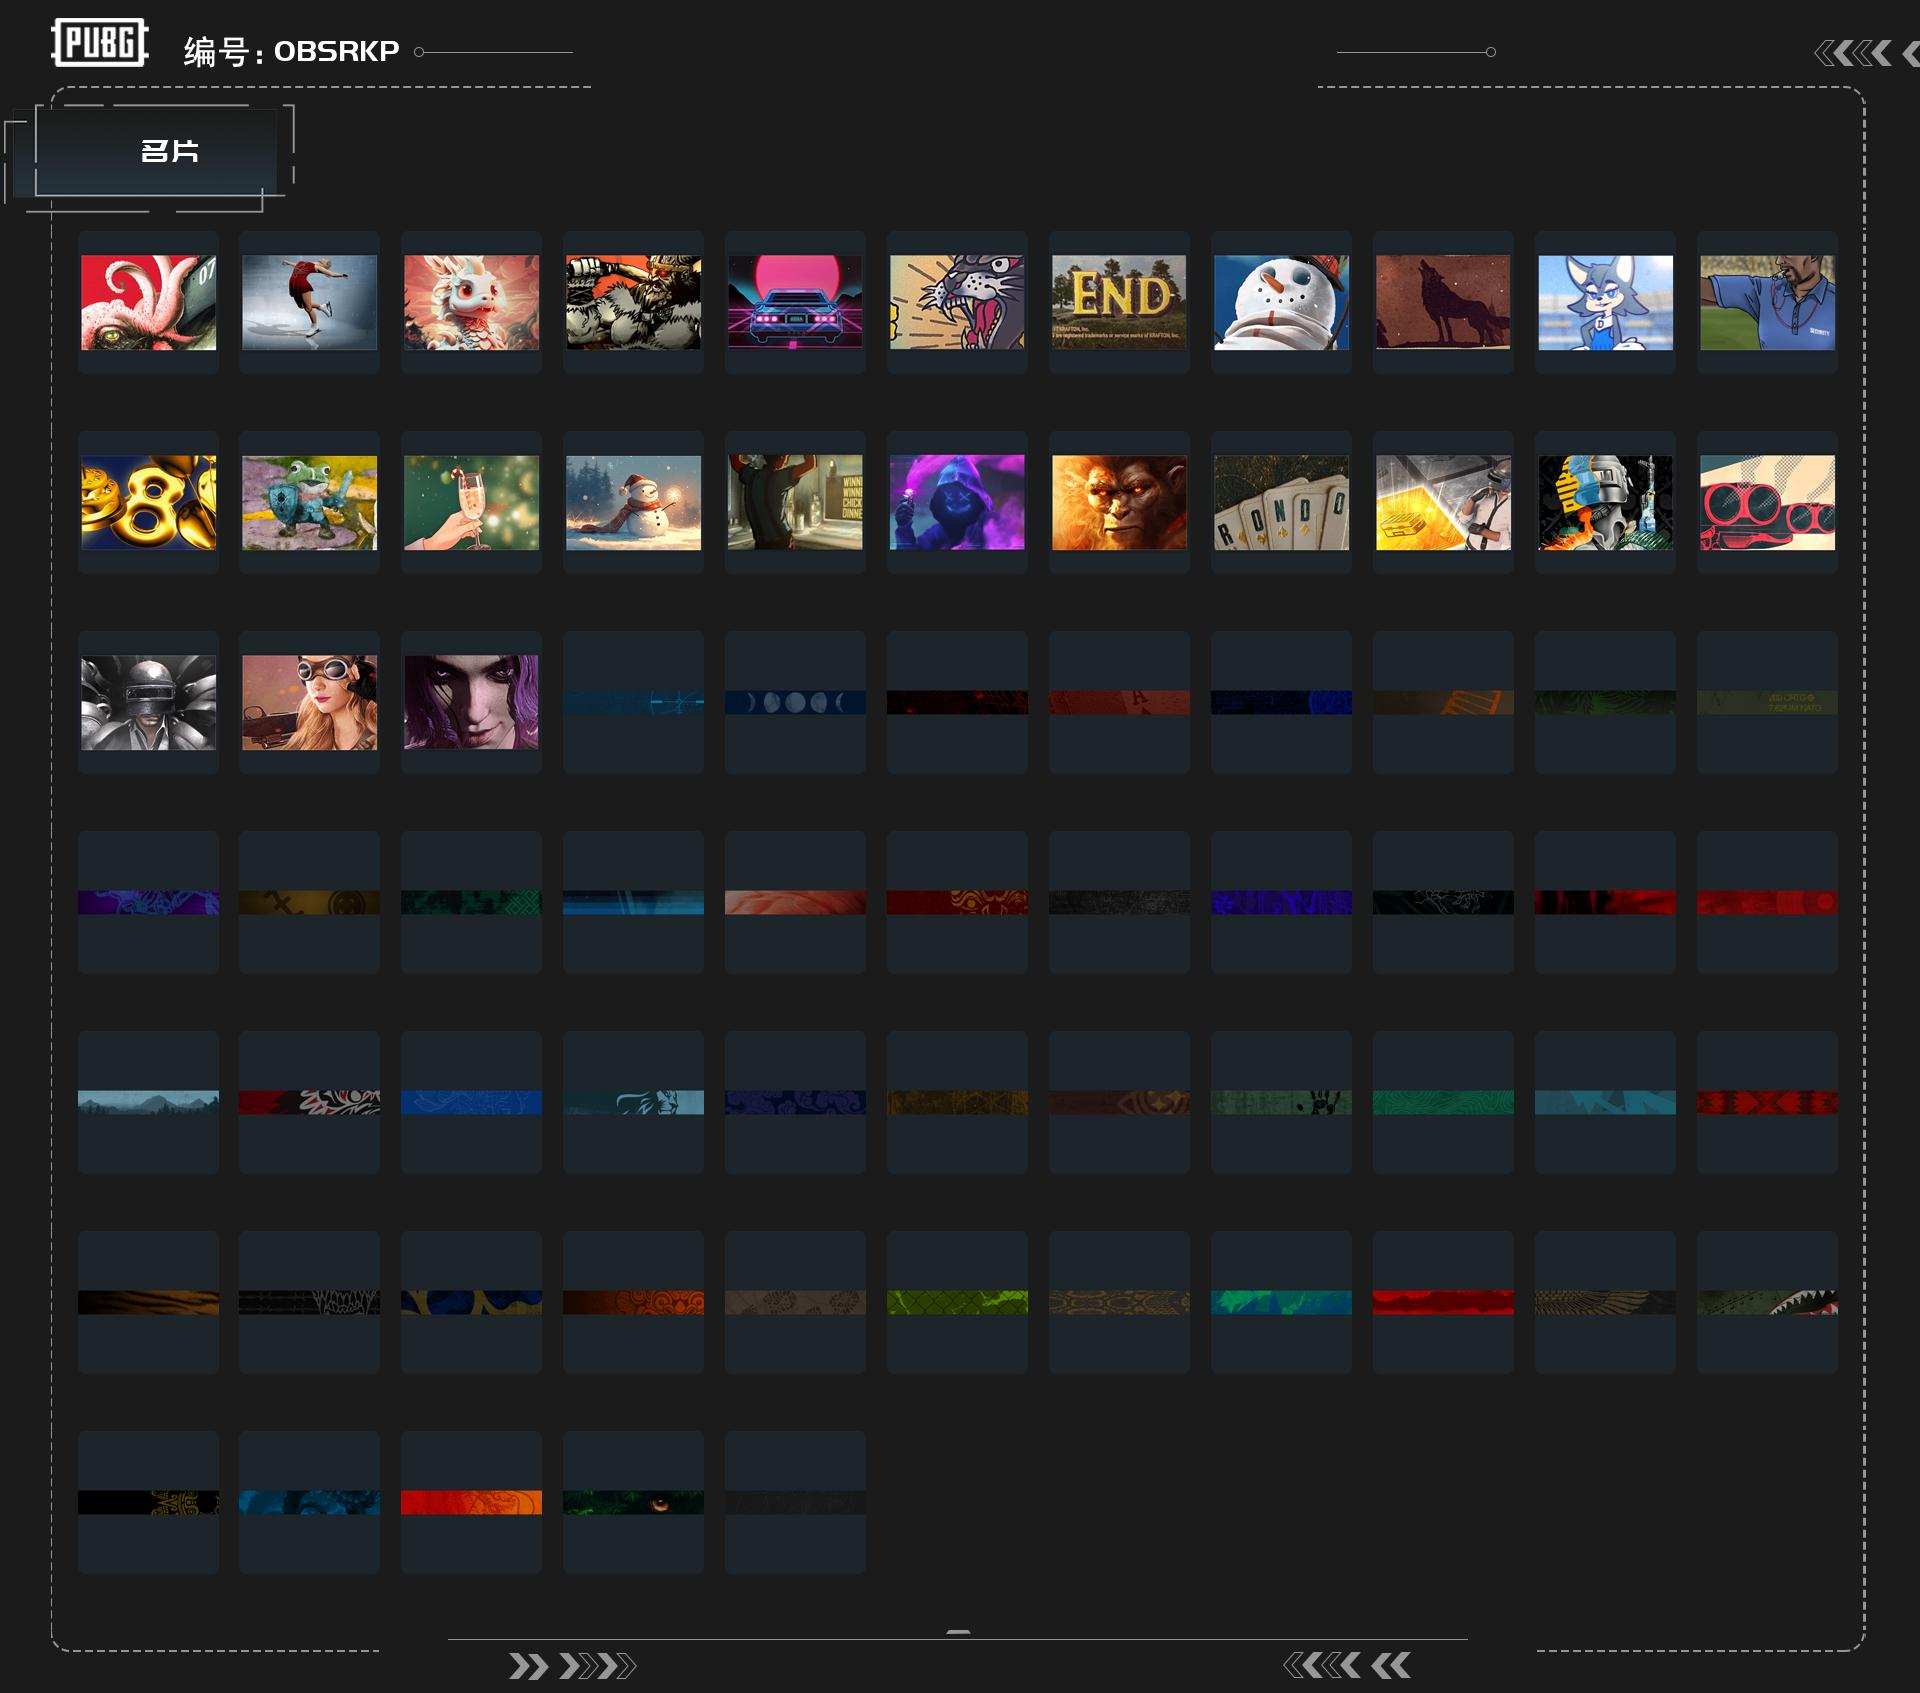Pick the gold bars nameplate

tap(1443, 502)
